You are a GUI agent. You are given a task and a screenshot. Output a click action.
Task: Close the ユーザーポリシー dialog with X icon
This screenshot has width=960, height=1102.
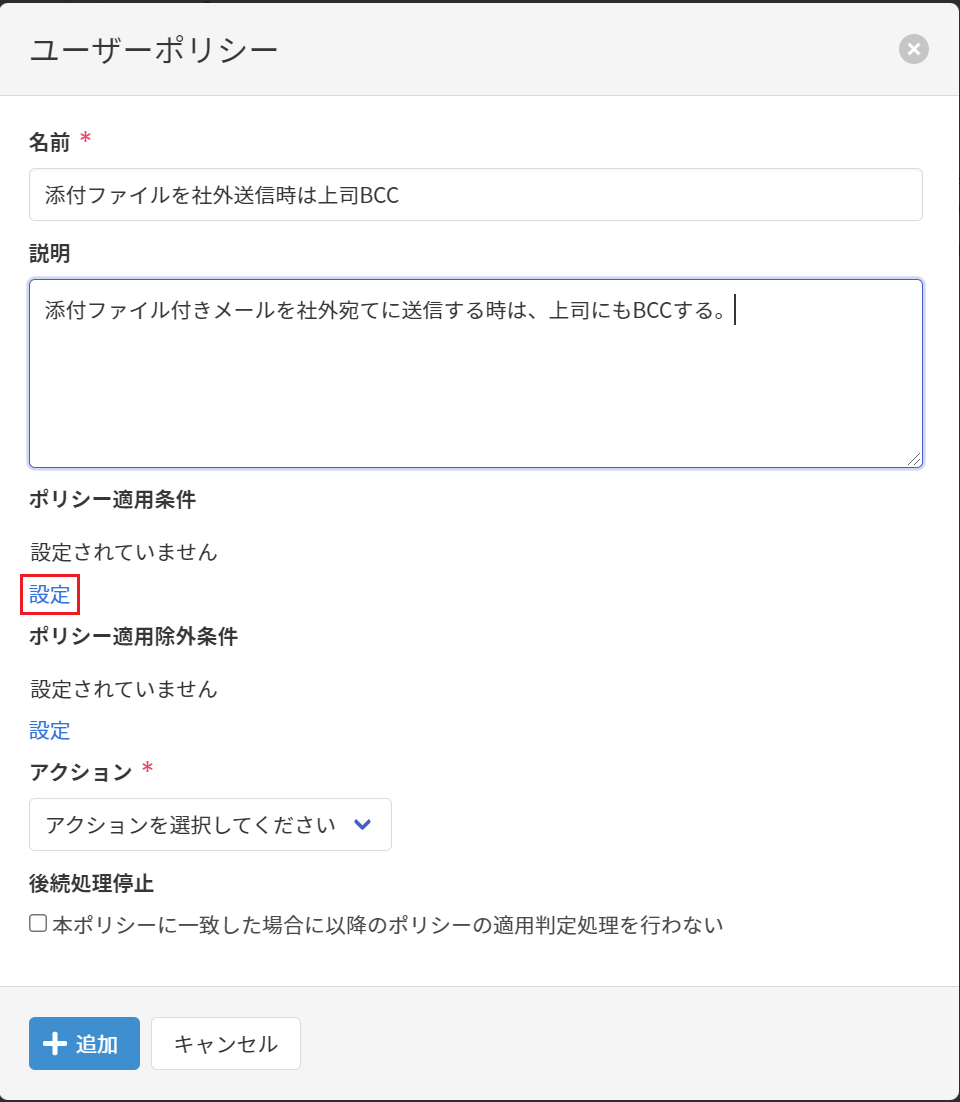[913, 49]
